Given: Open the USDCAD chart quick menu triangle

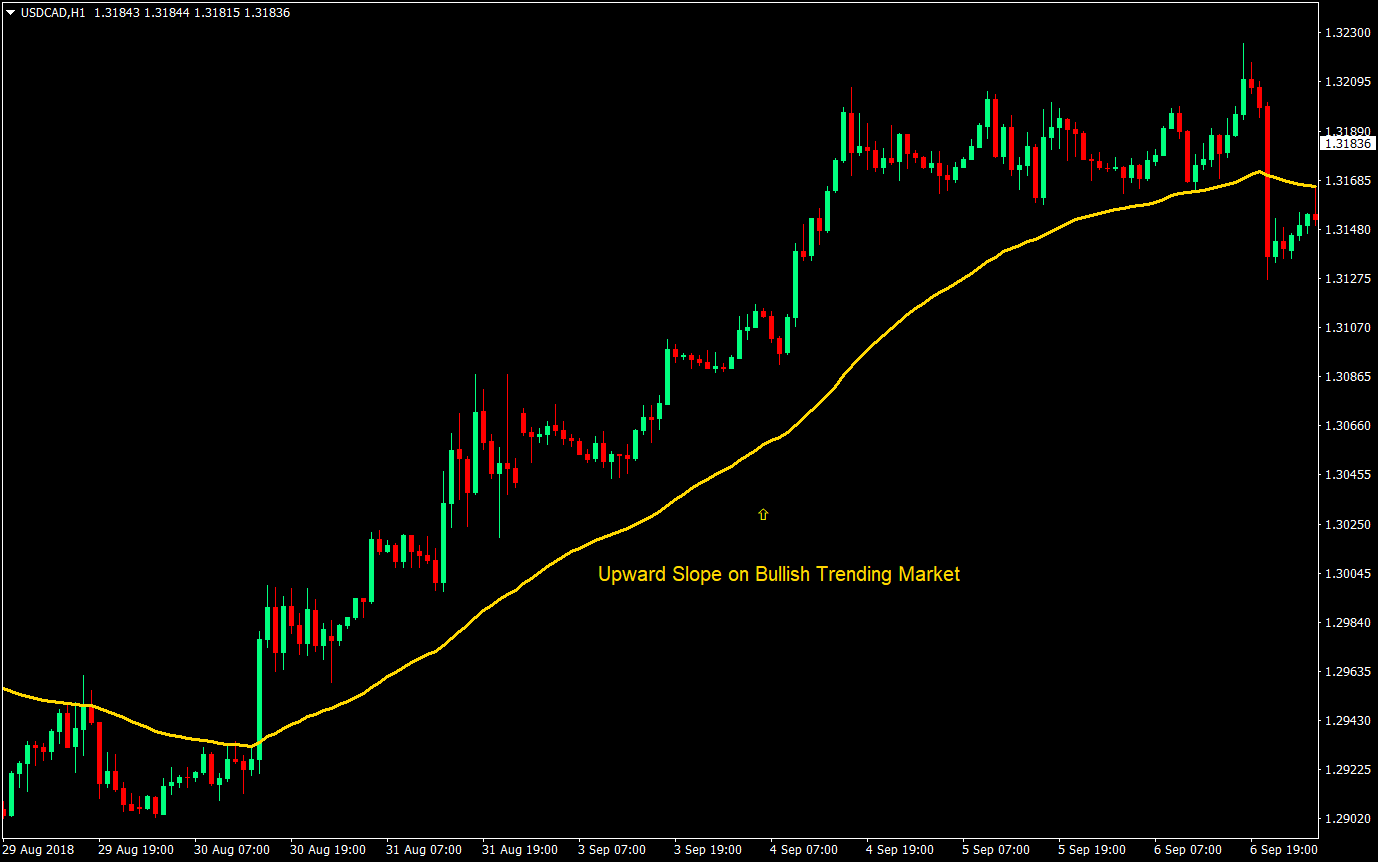Looking at the screenshot, I should point(10,14).
